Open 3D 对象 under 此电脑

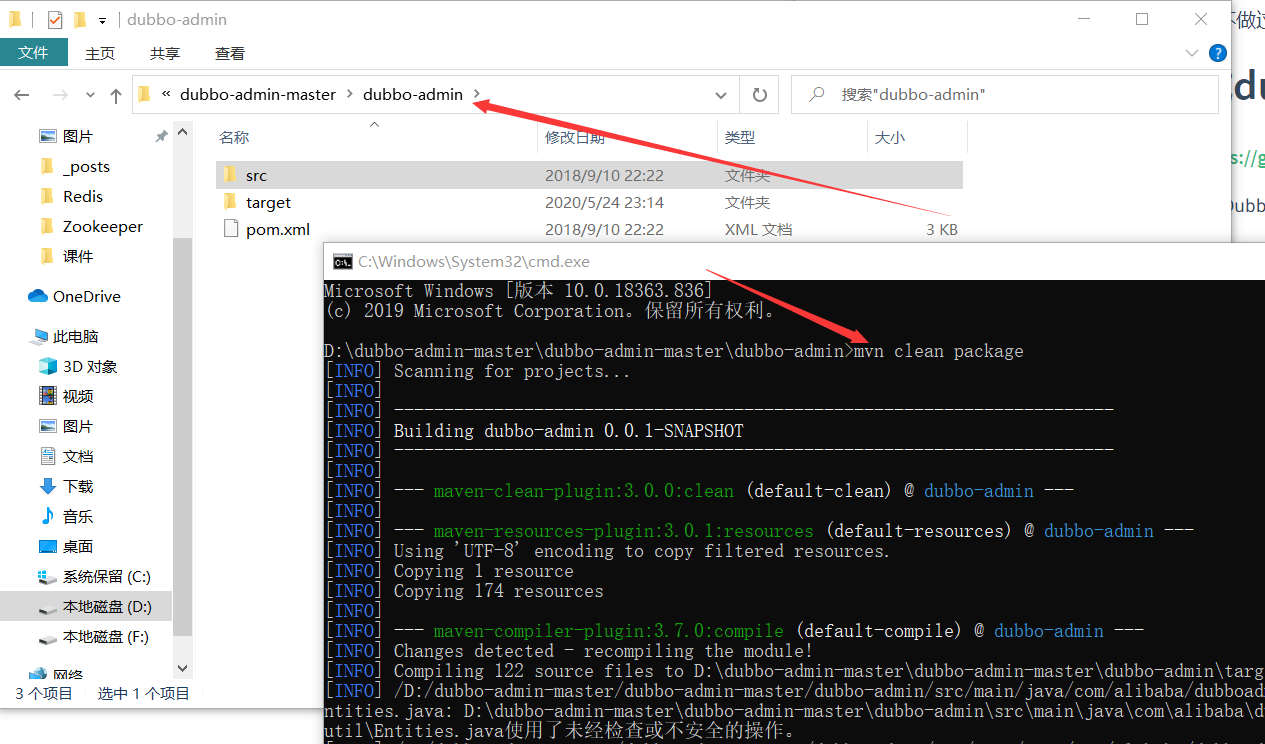click(x=90, y=366)
